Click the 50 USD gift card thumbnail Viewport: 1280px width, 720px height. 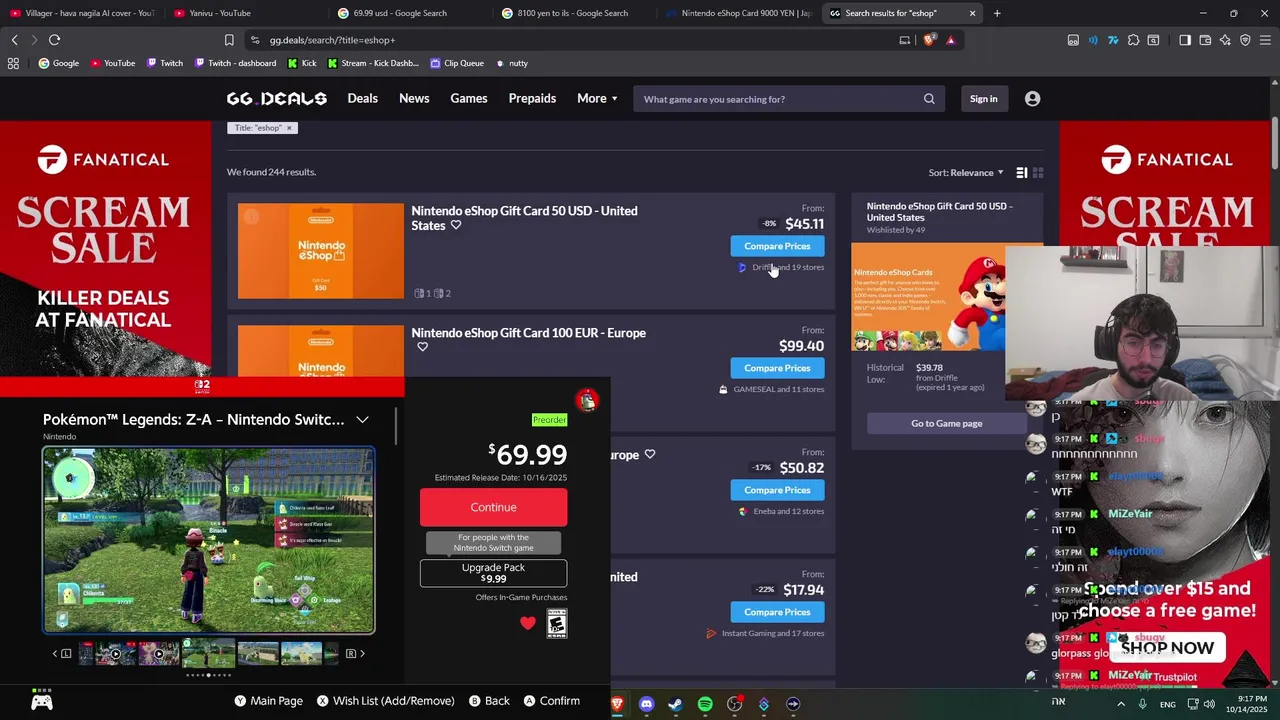pos(320,251)
